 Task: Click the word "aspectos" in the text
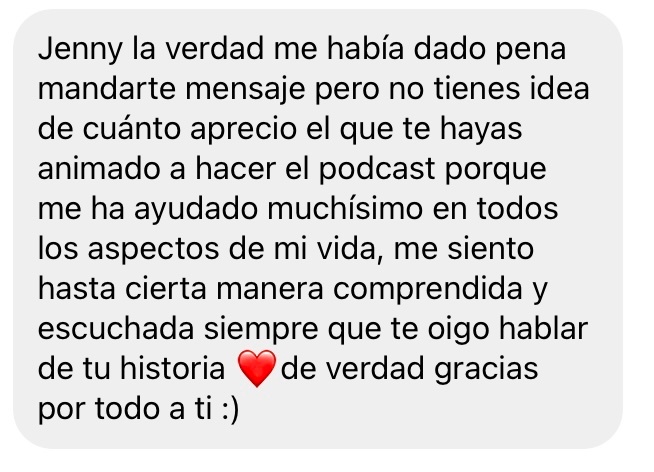pos(153,250)
